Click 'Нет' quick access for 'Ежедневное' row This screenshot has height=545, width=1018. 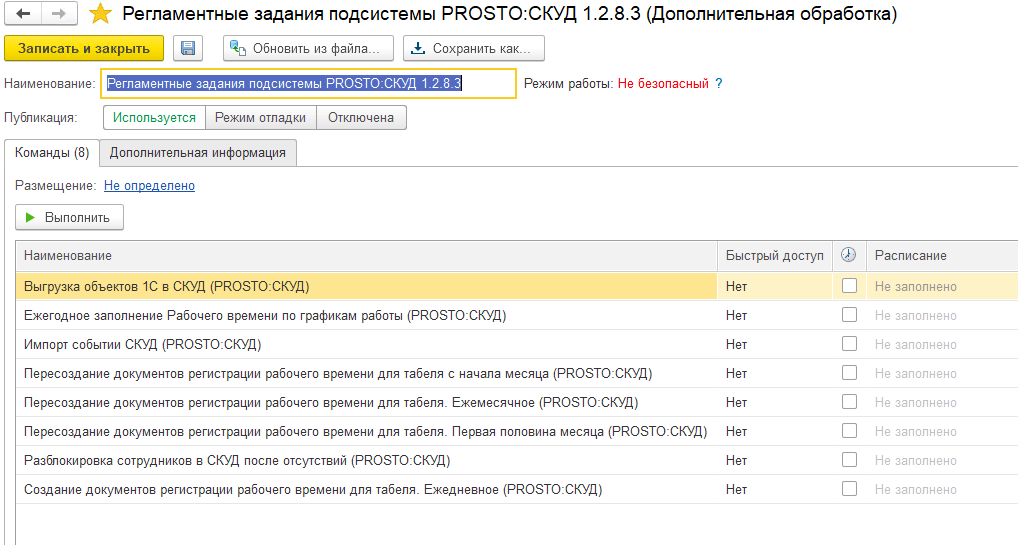(x=736, y=490)
